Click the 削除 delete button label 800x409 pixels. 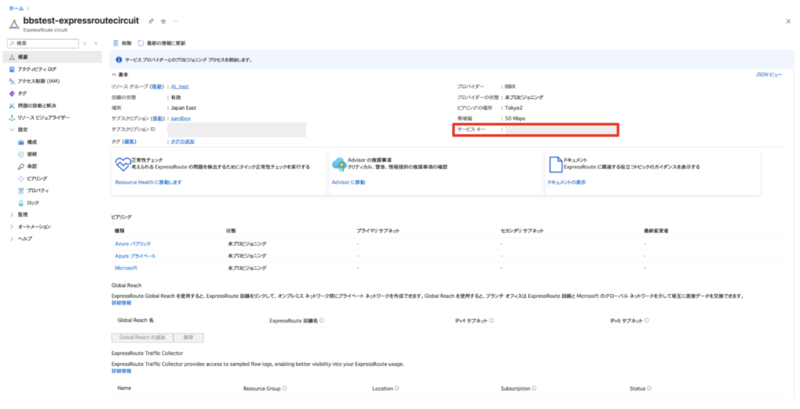coord(127,43)
